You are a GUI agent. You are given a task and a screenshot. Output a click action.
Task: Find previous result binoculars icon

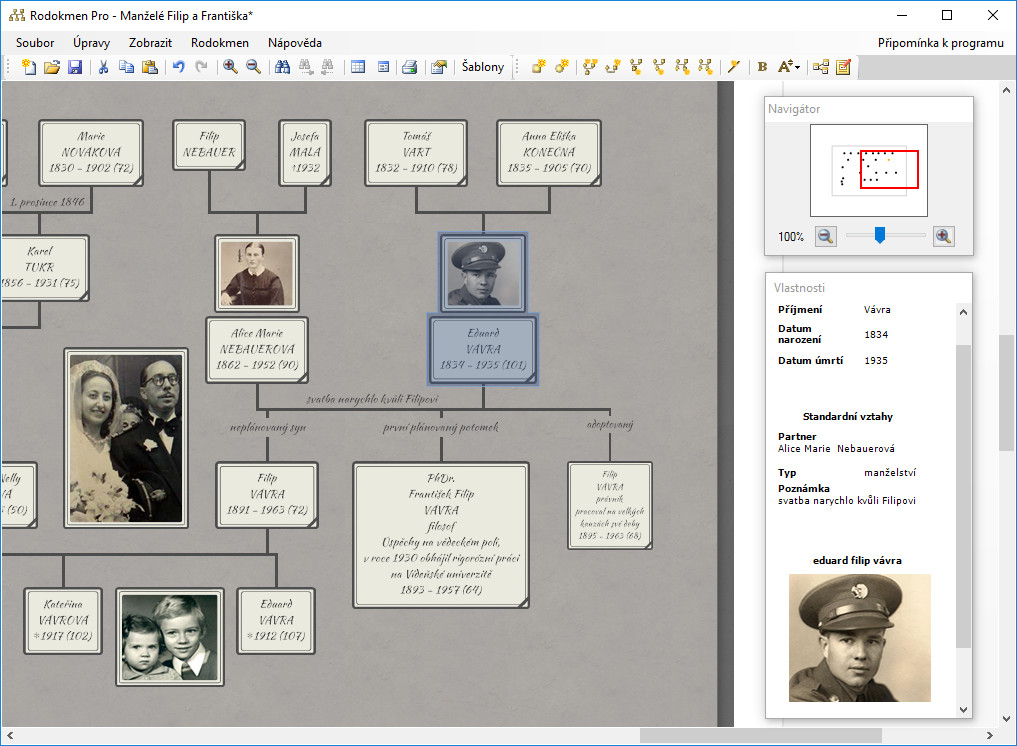[x=328, y=67]
